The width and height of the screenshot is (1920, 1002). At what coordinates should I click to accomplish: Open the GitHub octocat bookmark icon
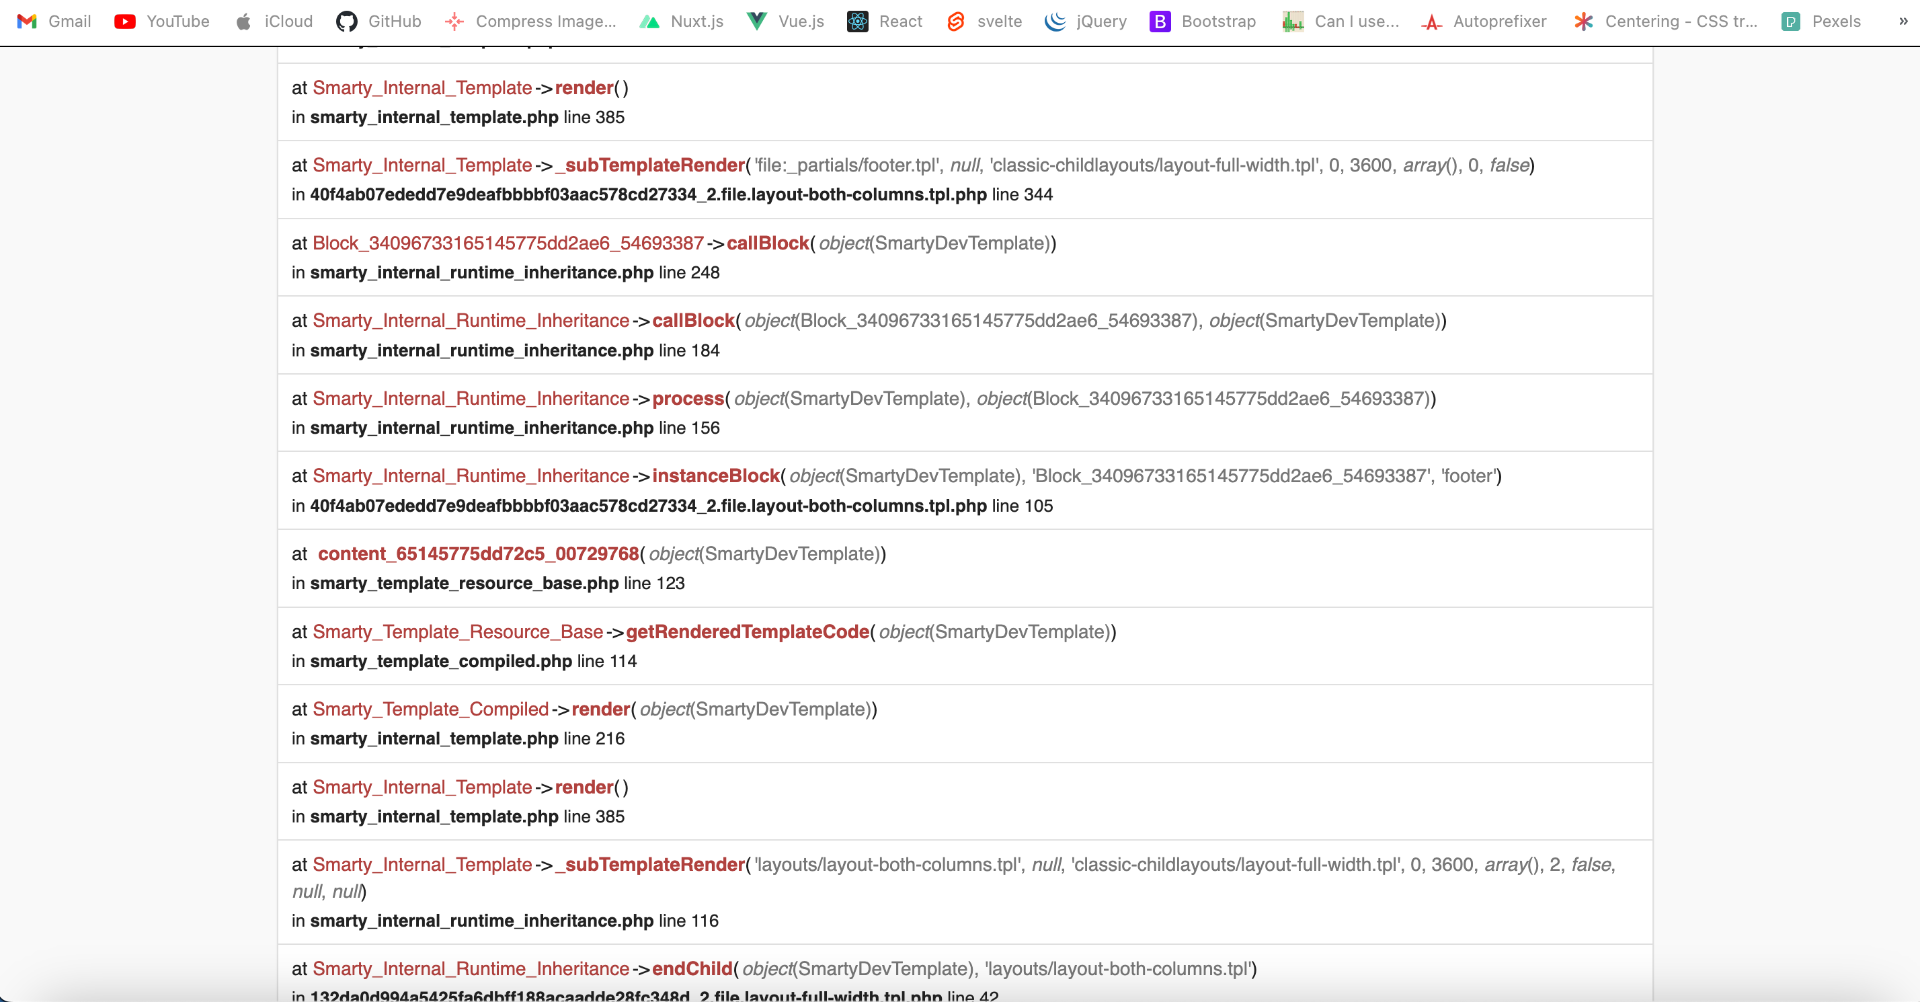[x=347, y=21]
